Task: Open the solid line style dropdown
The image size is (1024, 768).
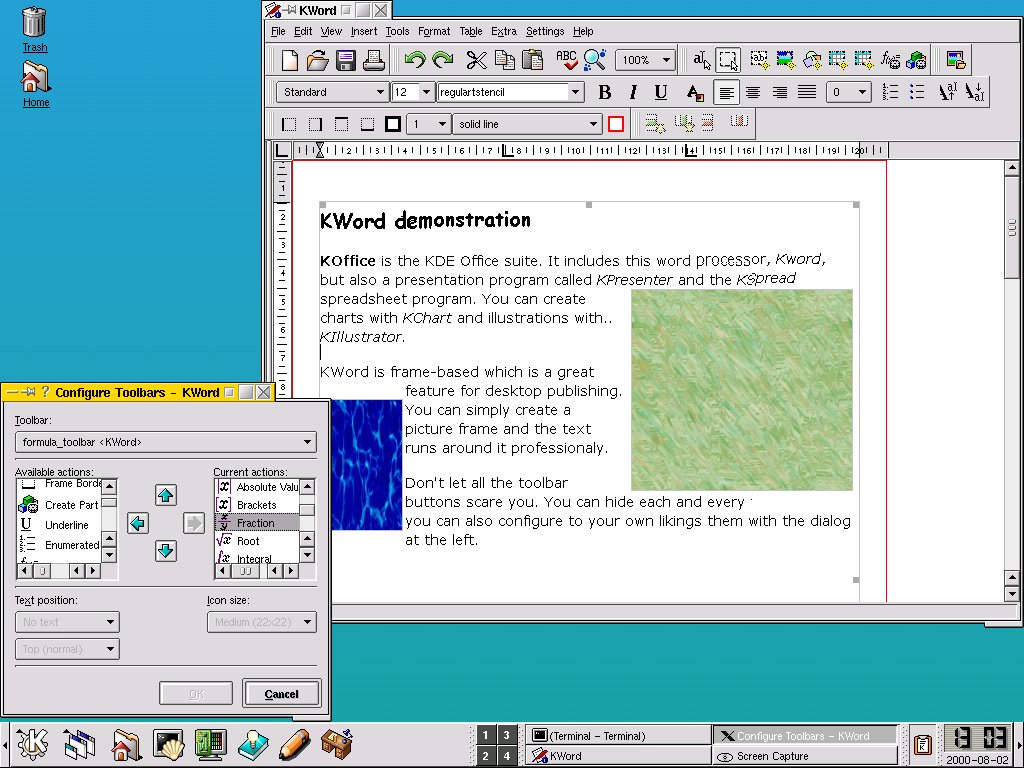Action: coord(526,124)
